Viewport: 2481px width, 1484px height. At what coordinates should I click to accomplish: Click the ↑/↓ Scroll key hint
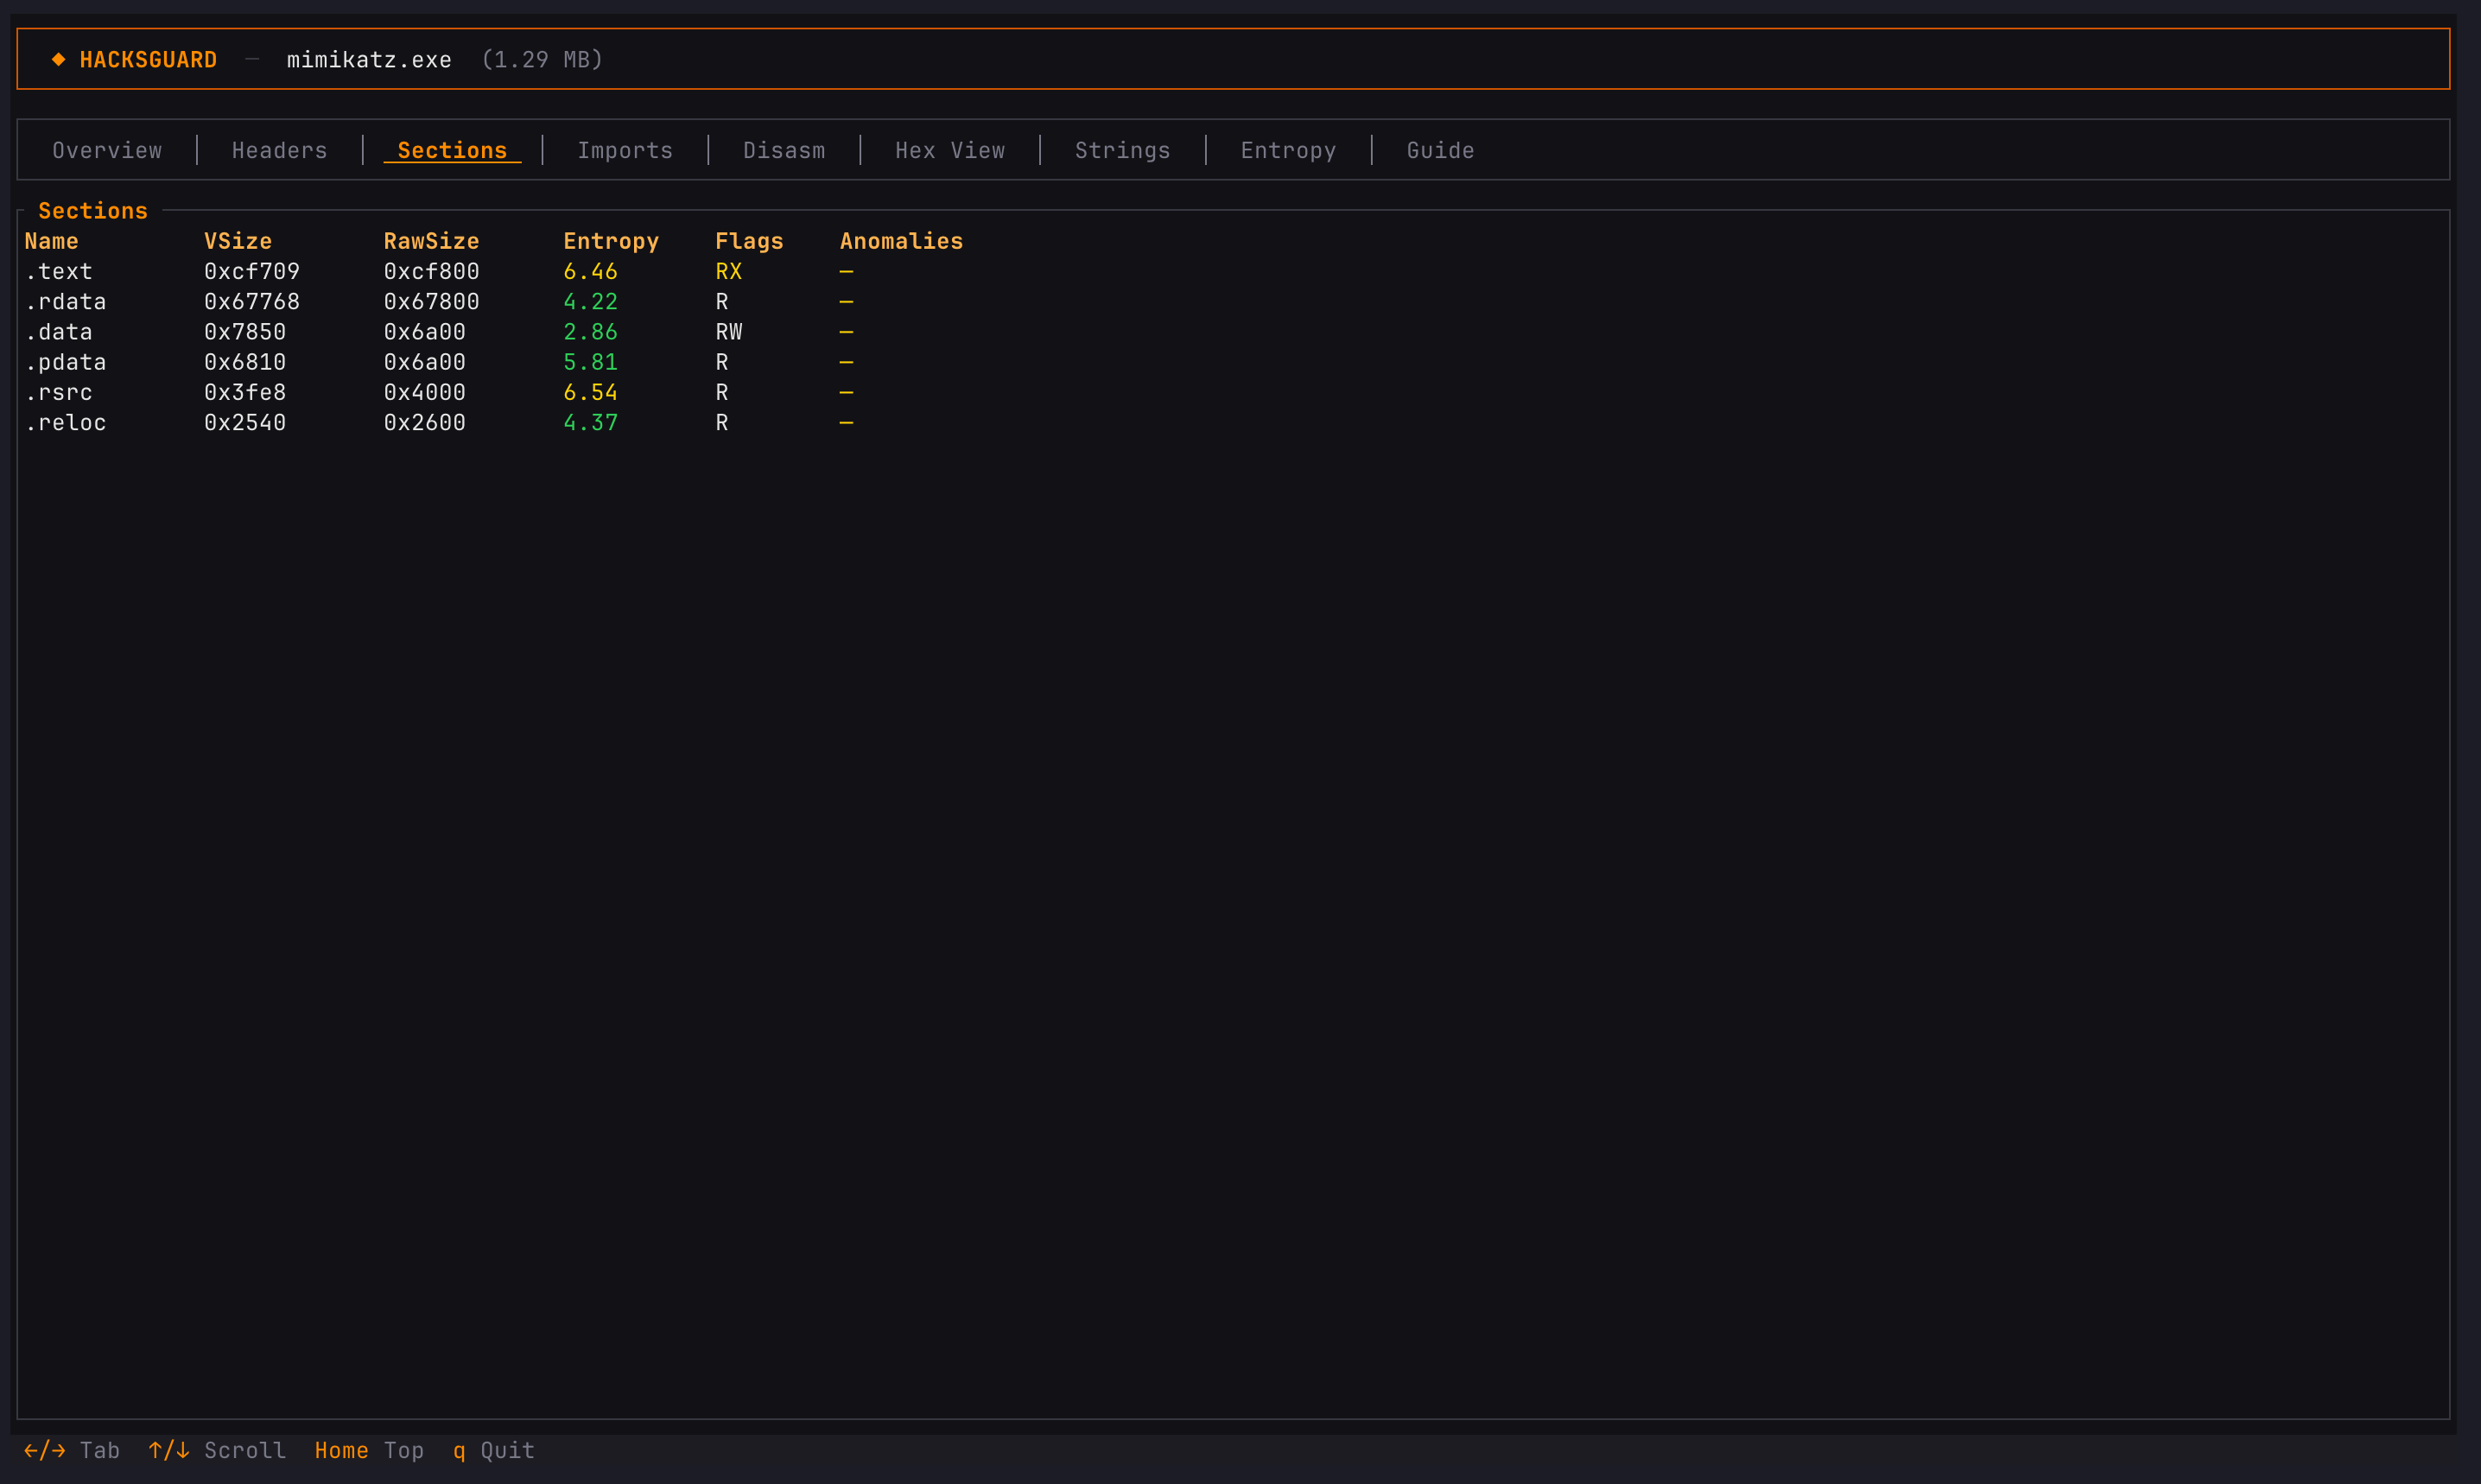click(x=217, y=1451)
